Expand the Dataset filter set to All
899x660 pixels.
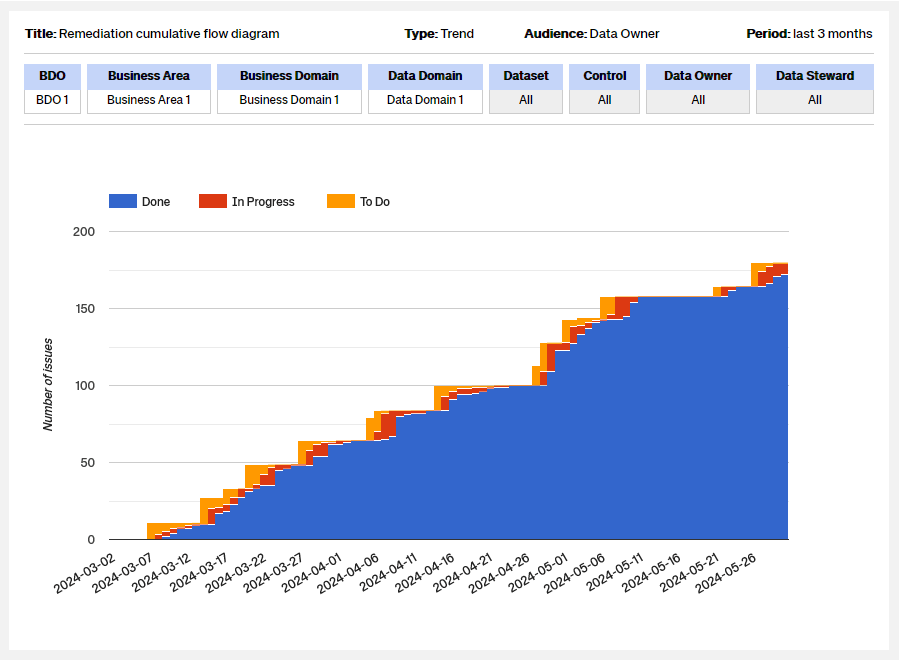pyautogui.click(x=526, y=100)
